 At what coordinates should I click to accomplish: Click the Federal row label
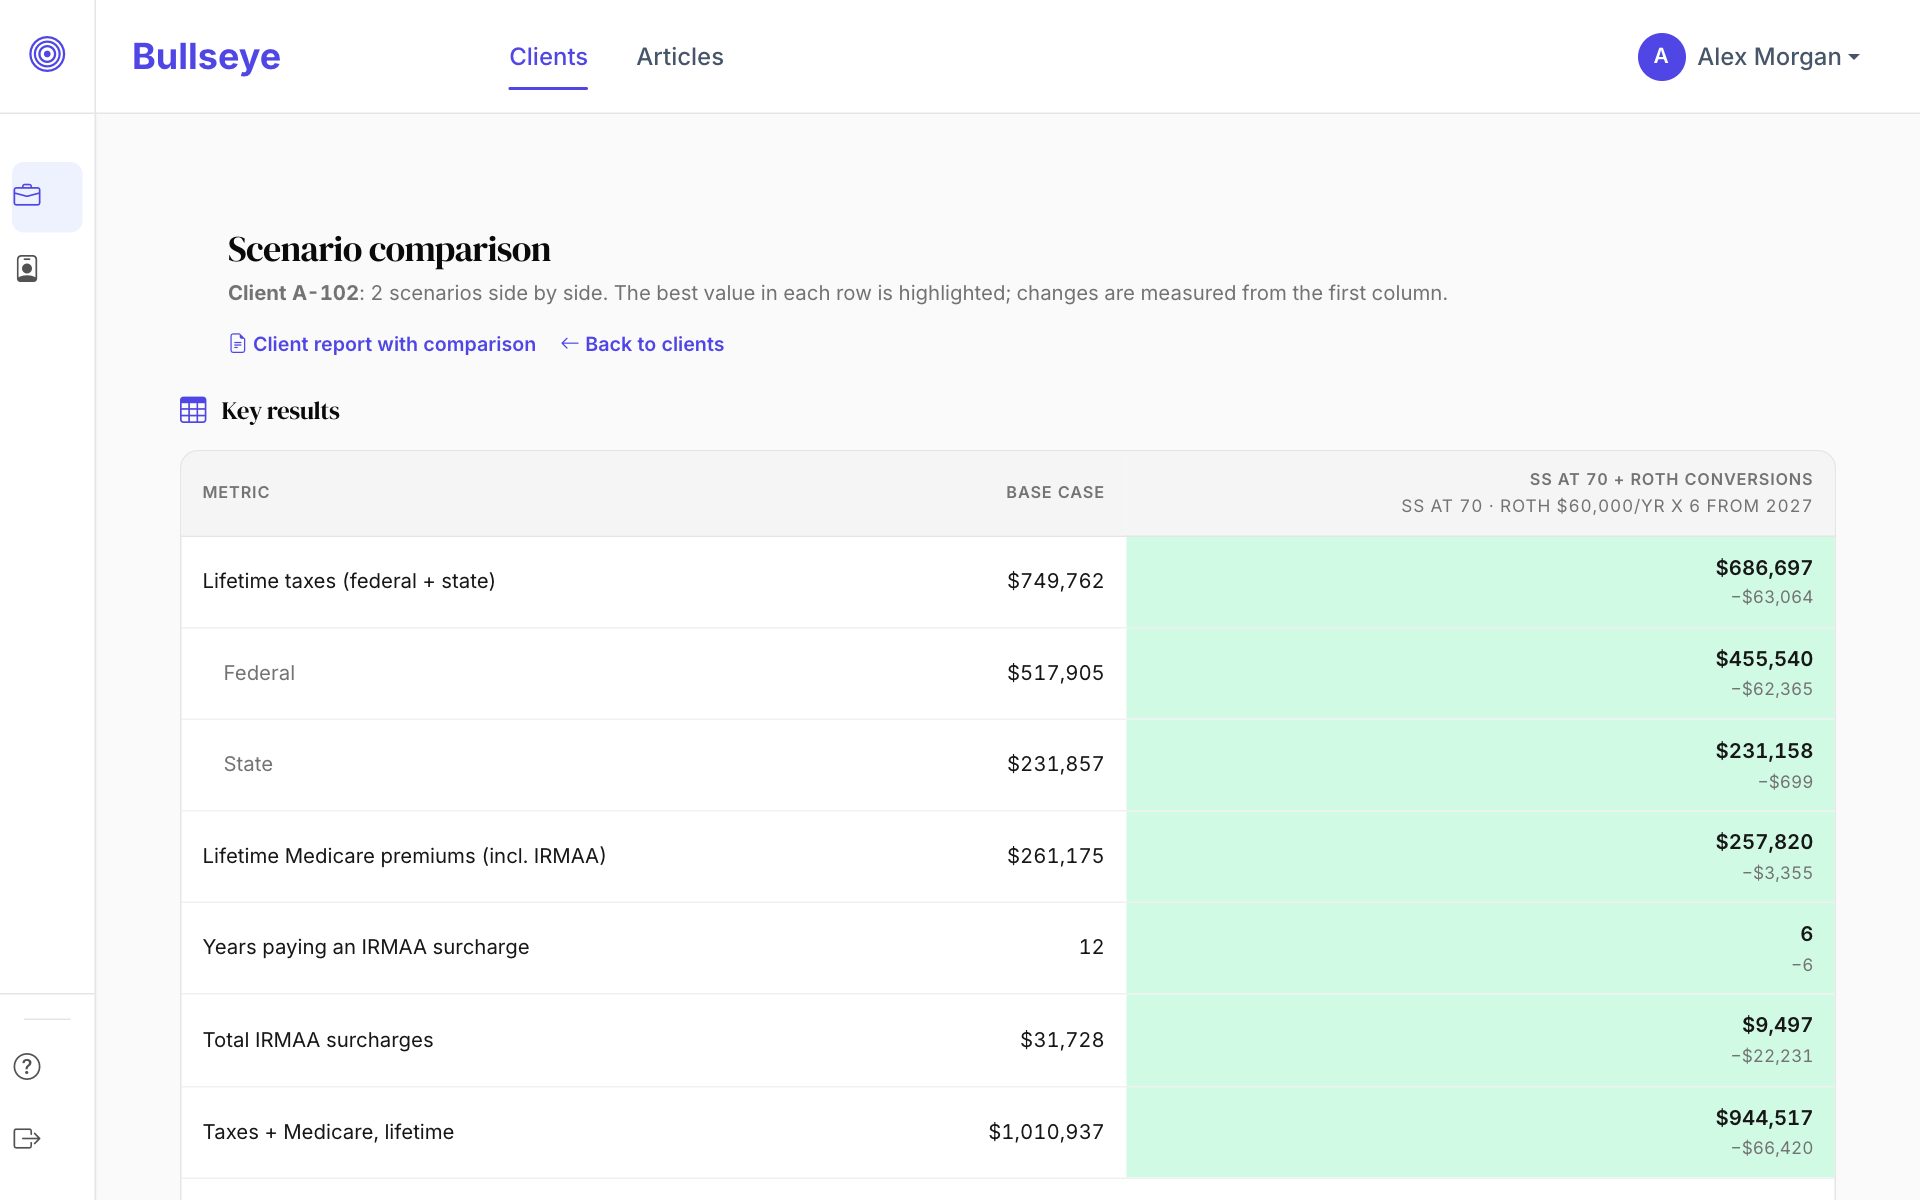259,673
